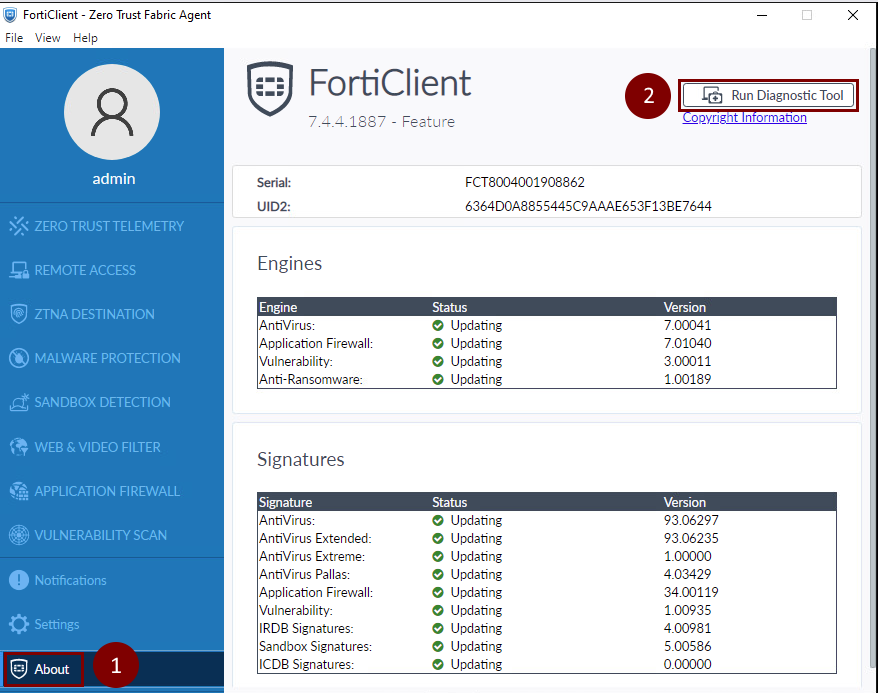Open the Help menu

[x=85, y=38]
